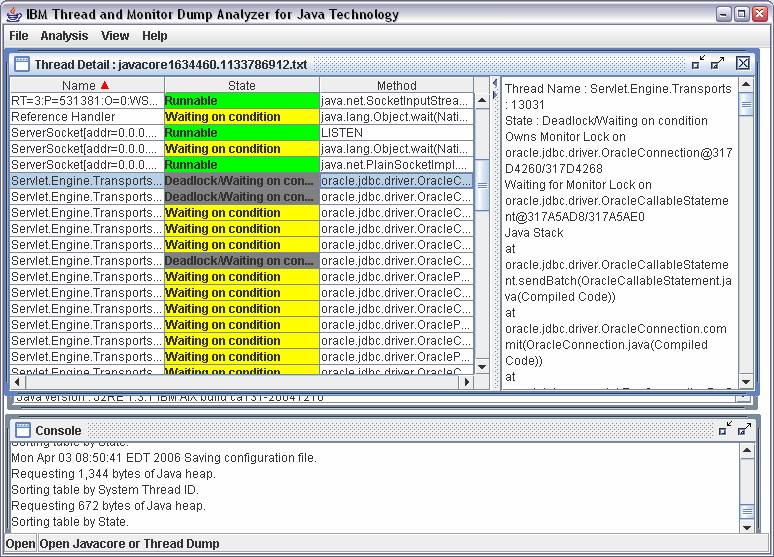This screenshot has height=557, width=774.
Task: Sort table by State column header
Action: tap(242, 85)
